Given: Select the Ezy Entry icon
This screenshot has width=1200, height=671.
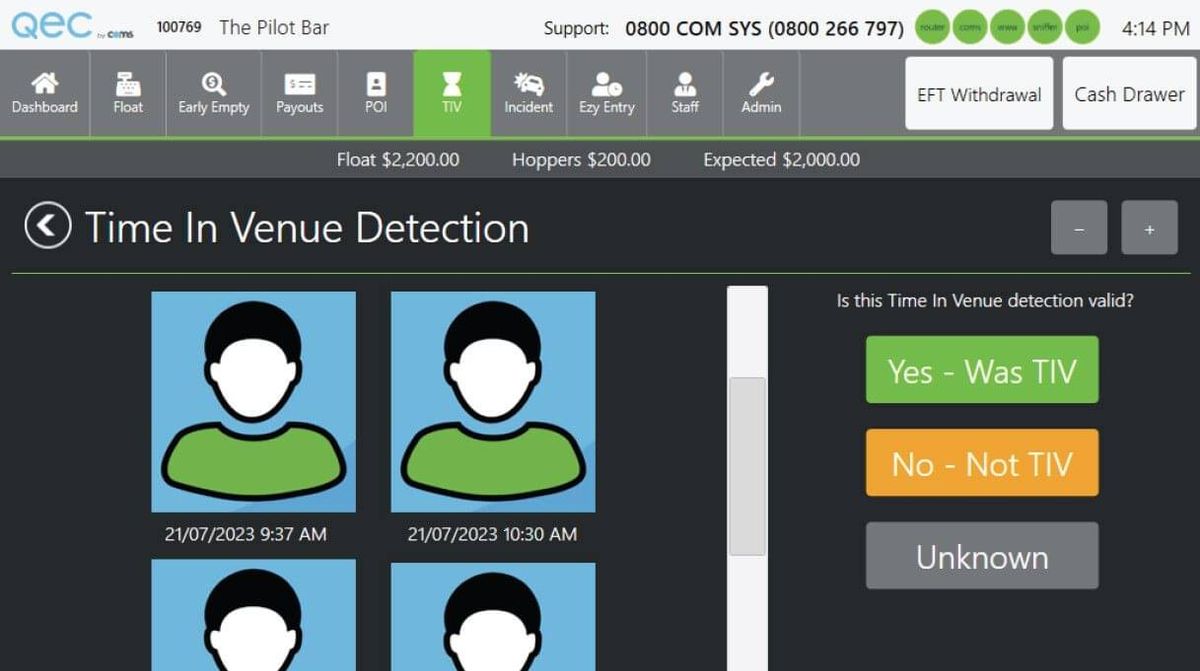Looking at the screenshot, I should point(606,93).
